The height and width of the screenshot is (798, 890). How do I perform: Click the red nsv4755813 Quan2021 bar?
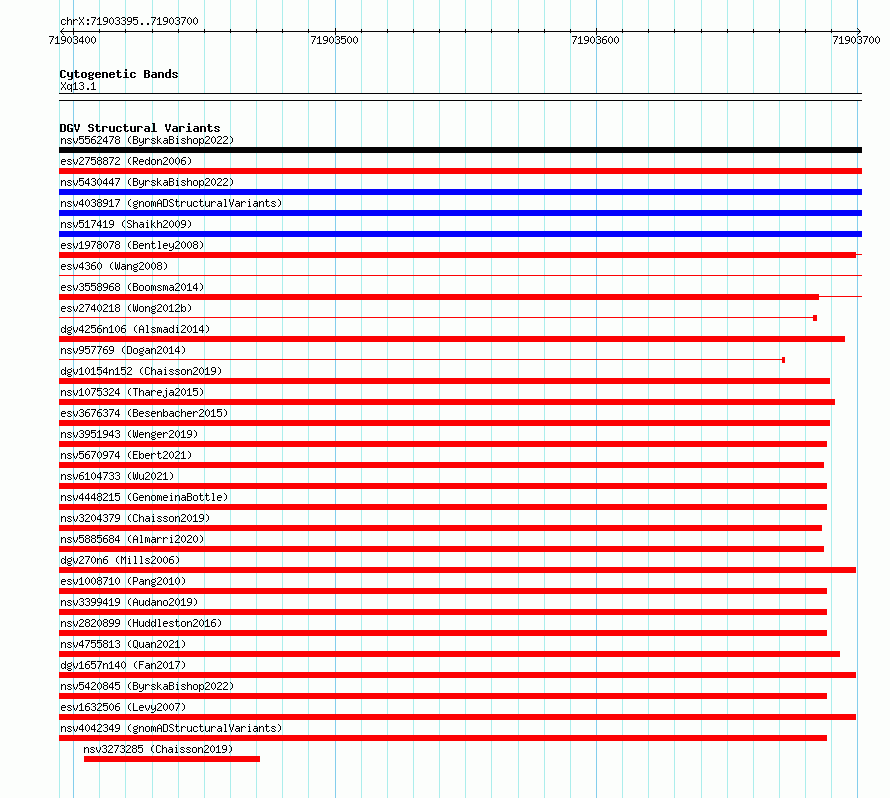pos(450,654)
